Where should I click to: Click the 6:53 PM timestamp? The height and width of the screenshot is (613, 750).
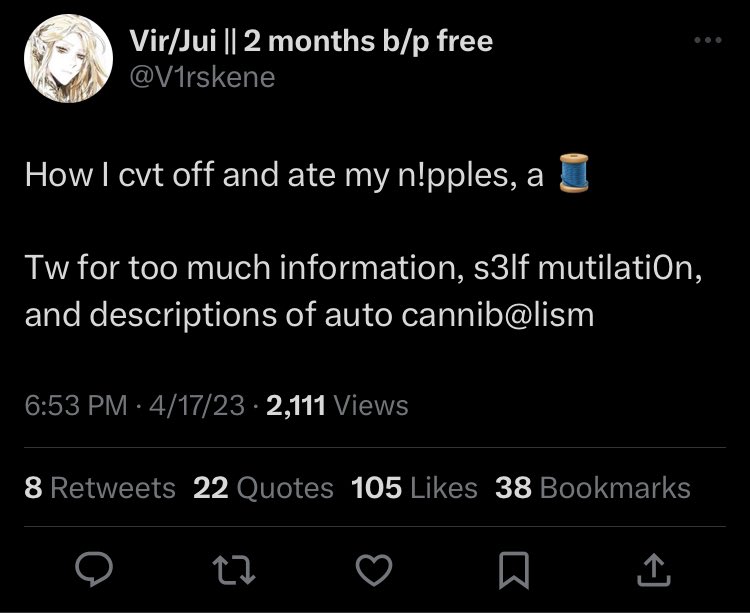76,405
